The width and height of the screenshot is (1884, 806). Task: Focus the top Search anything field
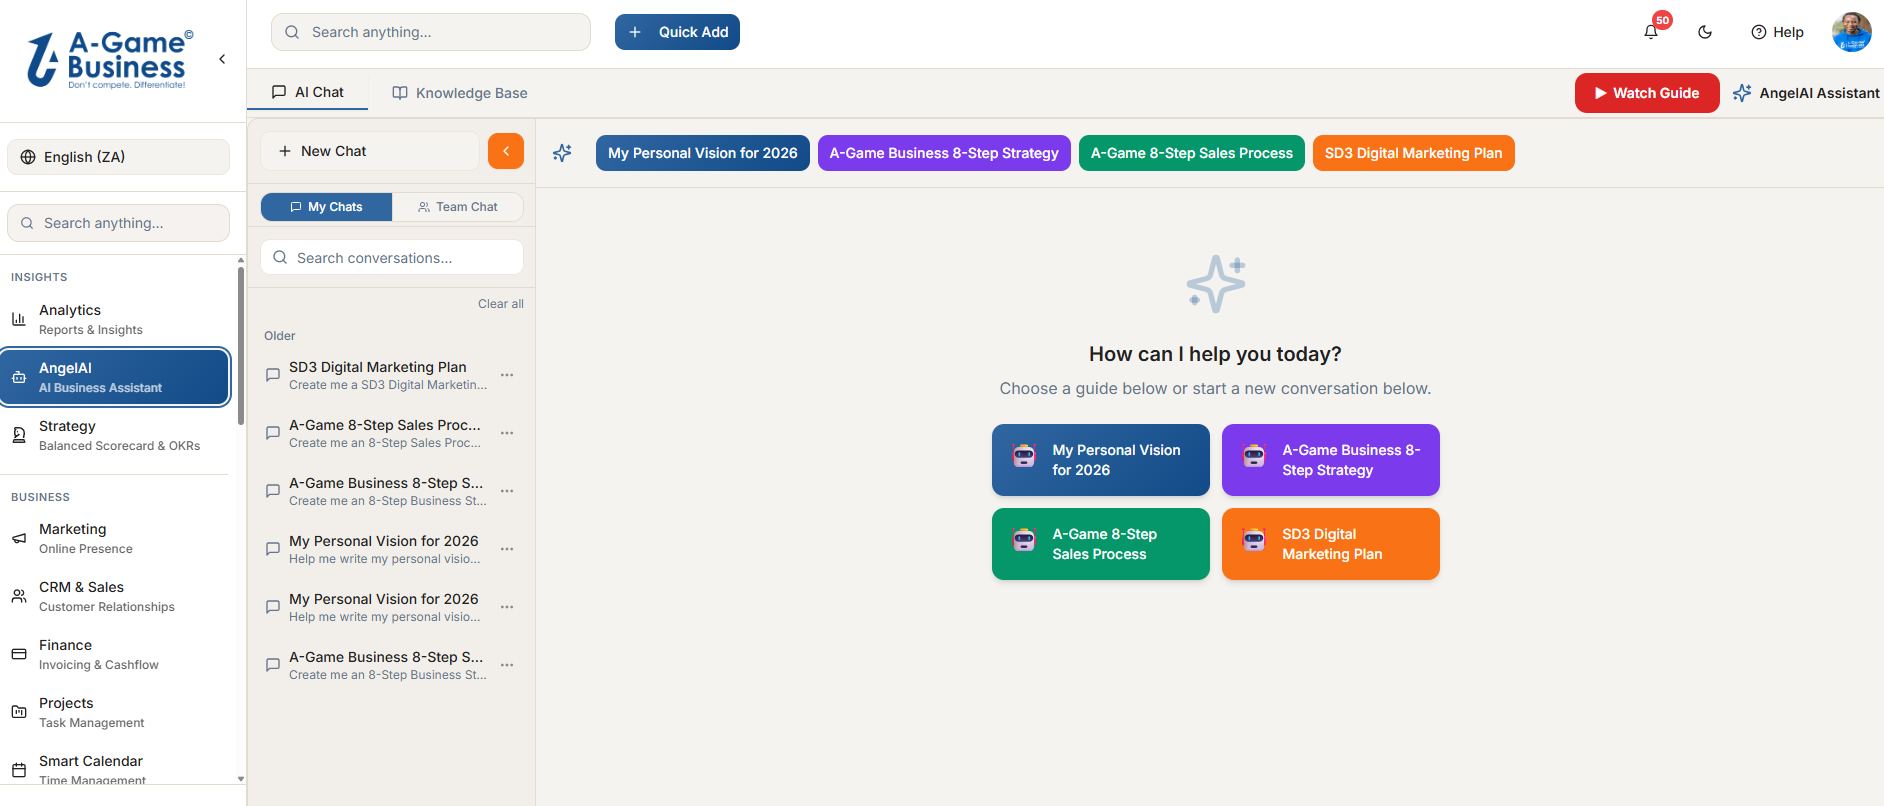coord(431,32)
